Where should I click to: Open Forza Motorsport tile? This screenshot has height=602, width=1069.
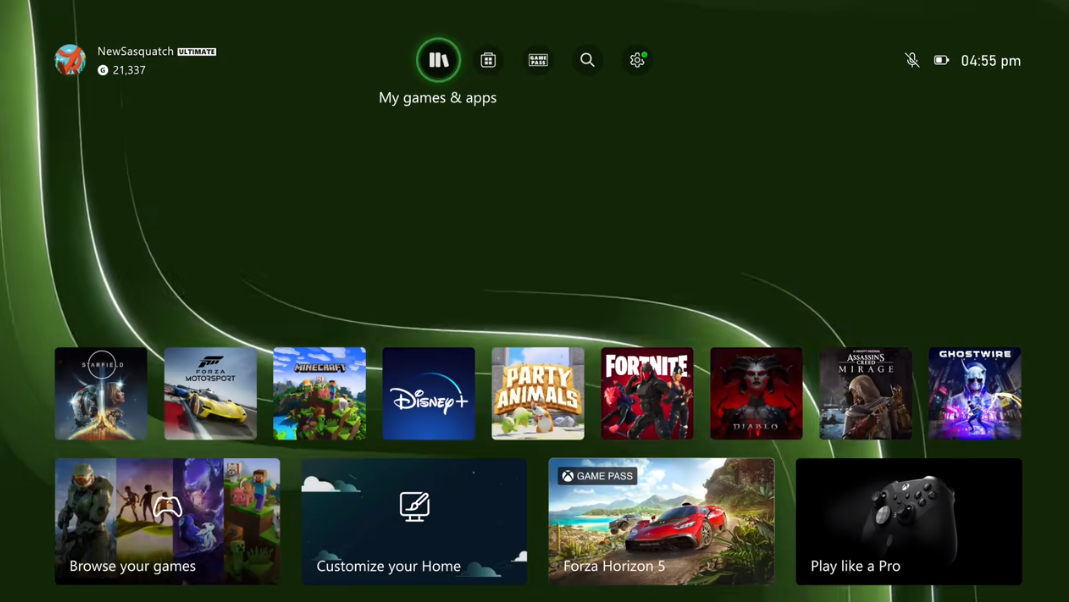[210, 393]
